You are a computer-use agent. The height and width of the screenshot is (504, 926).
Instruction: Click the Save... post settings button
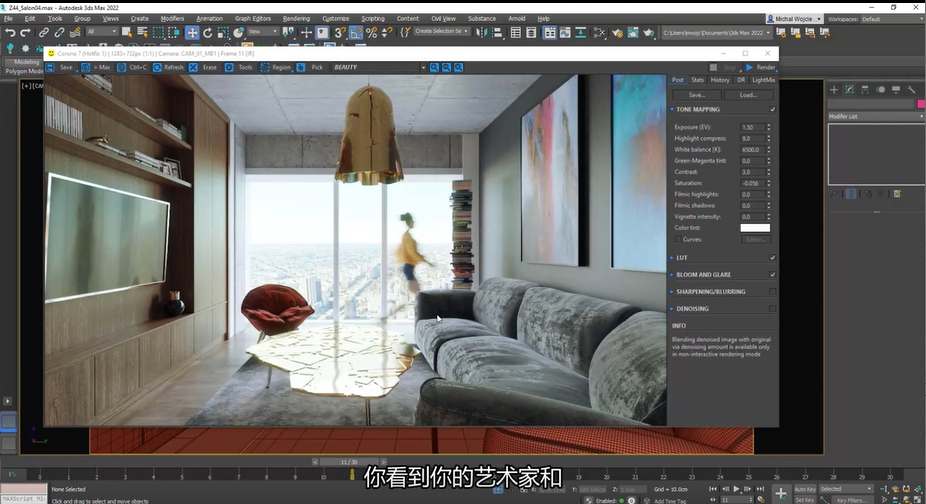pos(696,95)
